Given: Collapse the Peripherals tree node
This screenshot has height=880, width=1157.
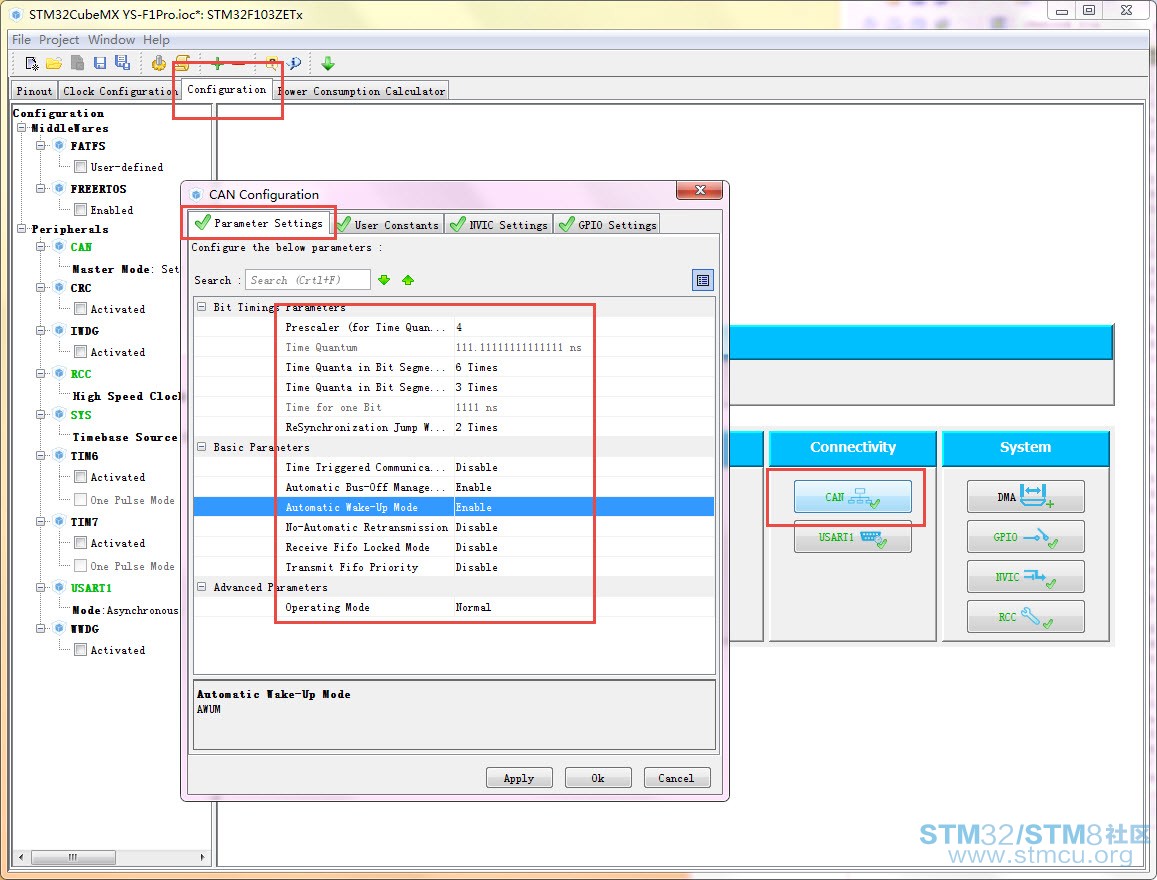Looking at the screenshot, I should point(21,229).
